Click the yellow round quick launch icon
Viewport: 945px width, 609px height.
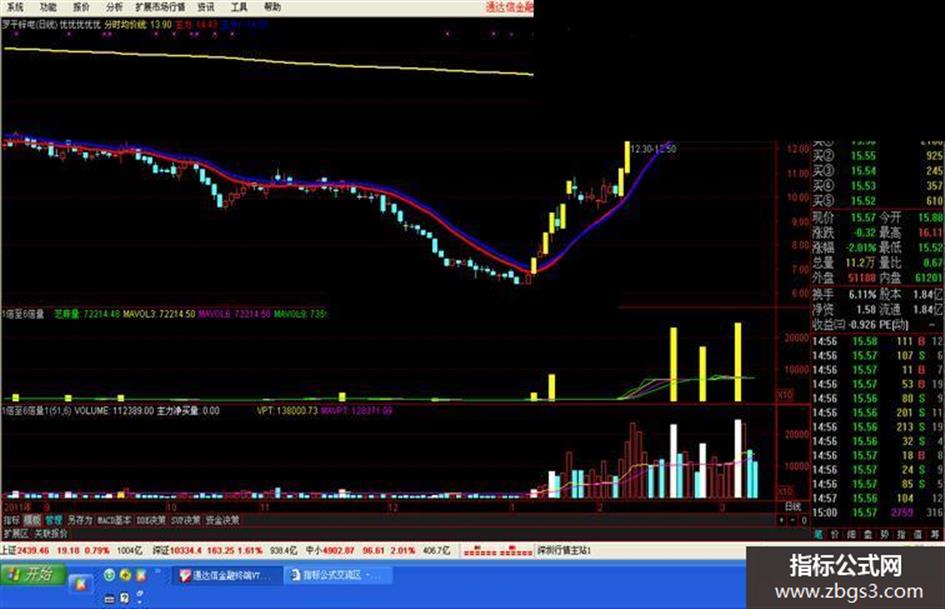point(125,575)
